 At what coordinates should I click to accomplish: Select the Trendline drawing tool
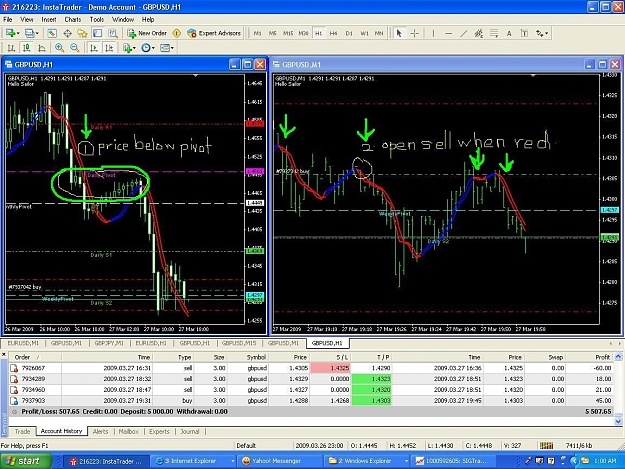click(x=463, y=33)
